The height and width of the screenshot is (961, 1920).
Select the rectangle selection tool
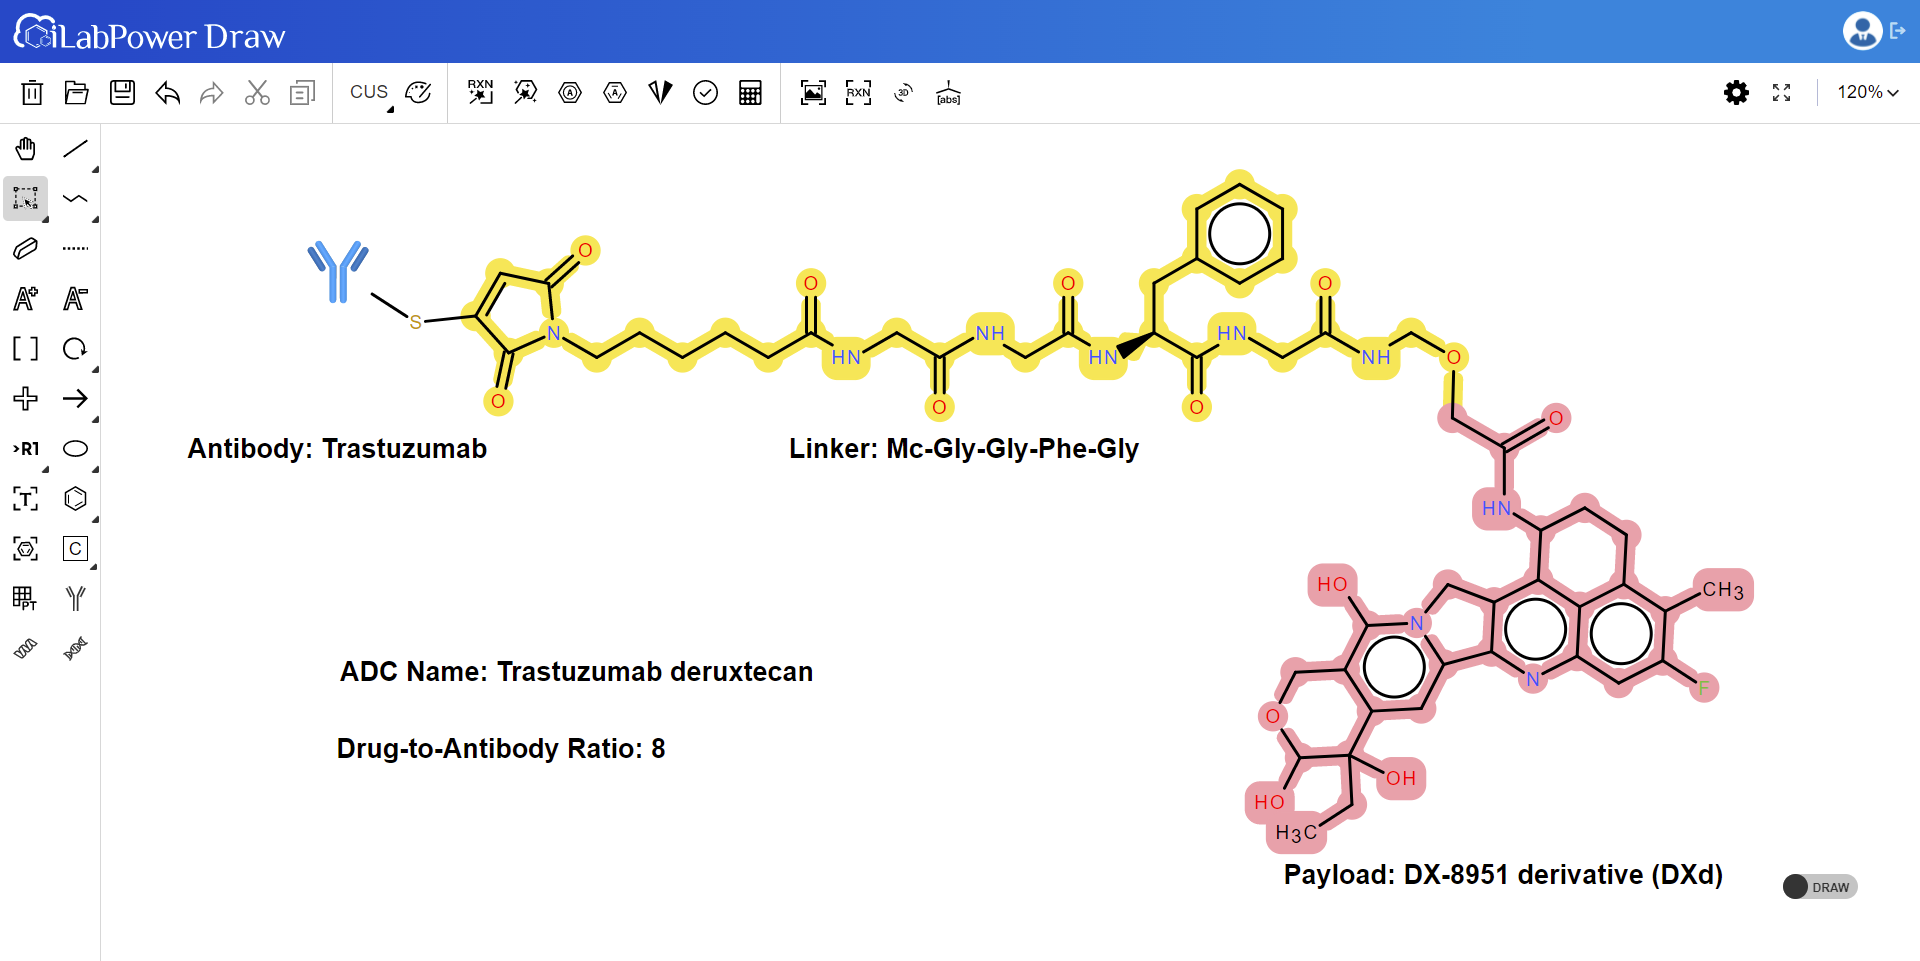(26, 198)
